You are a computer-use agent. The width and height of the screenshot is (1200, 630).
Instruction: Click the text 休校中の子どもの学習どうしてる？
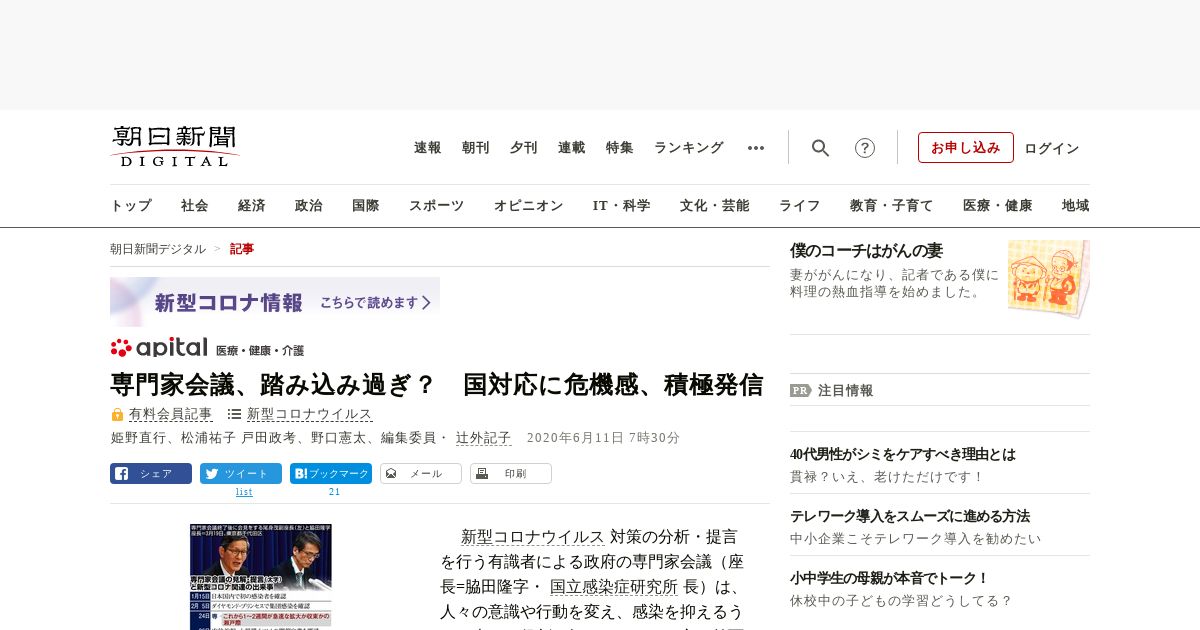point(901,601)
